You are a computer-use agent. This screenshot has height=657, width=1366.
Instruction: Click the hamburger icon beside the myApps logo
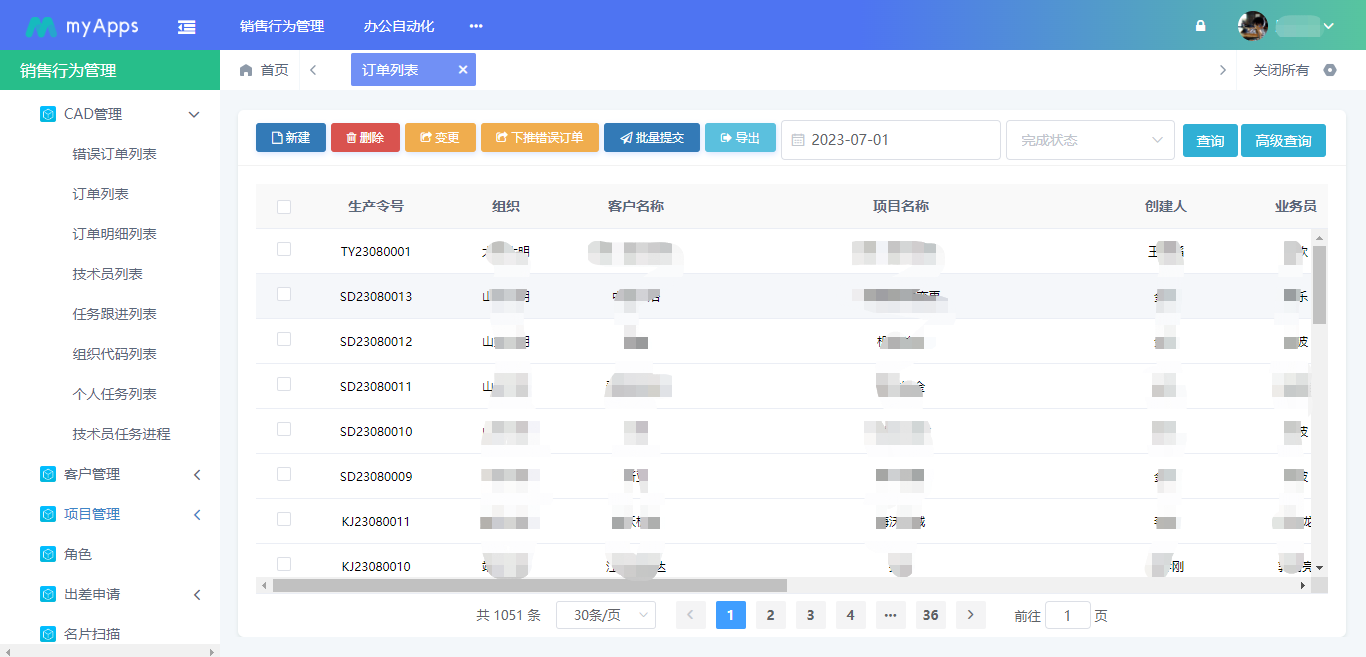(186, 25)
